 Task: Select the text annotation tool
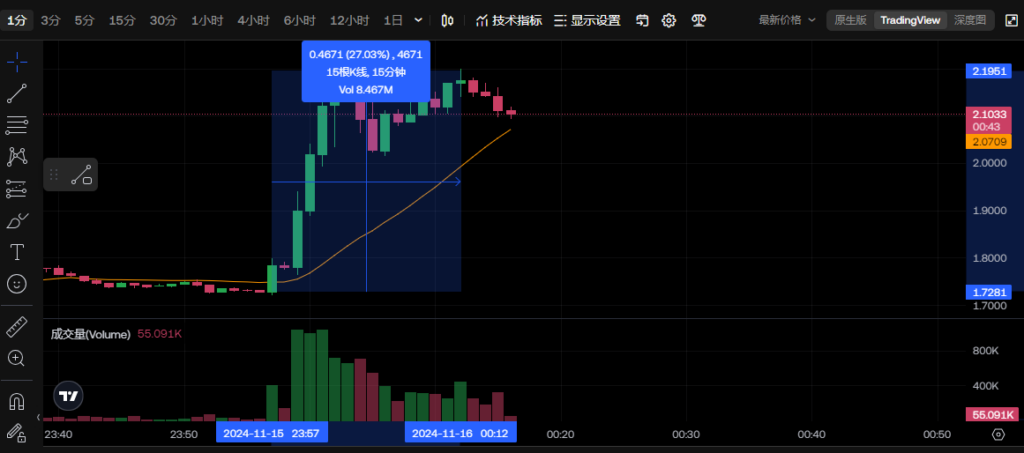click(x=17, y=251)
